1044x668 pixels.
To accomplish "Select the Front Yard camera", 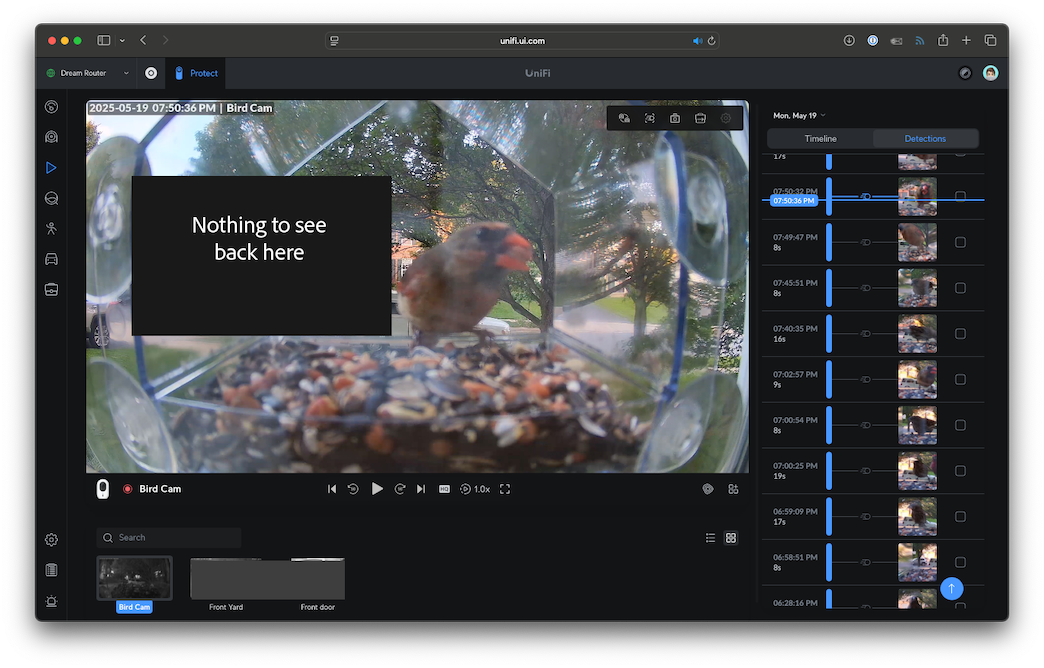I will pyautogui.click(x=226, y=581).
